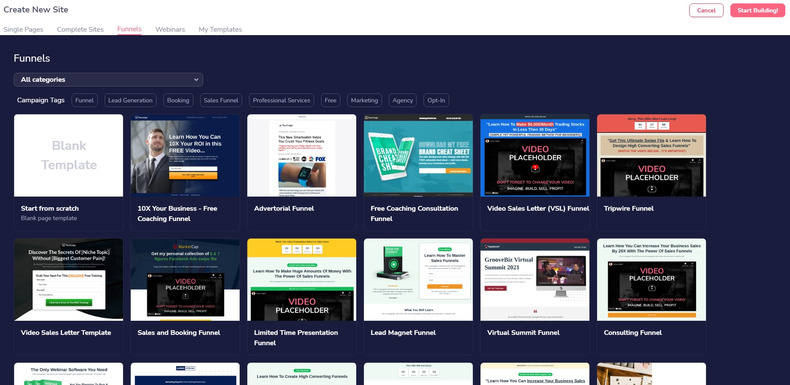Screen dimensions: 790x385
Task: Filter by the Free tag
Action: coord(331,100)
